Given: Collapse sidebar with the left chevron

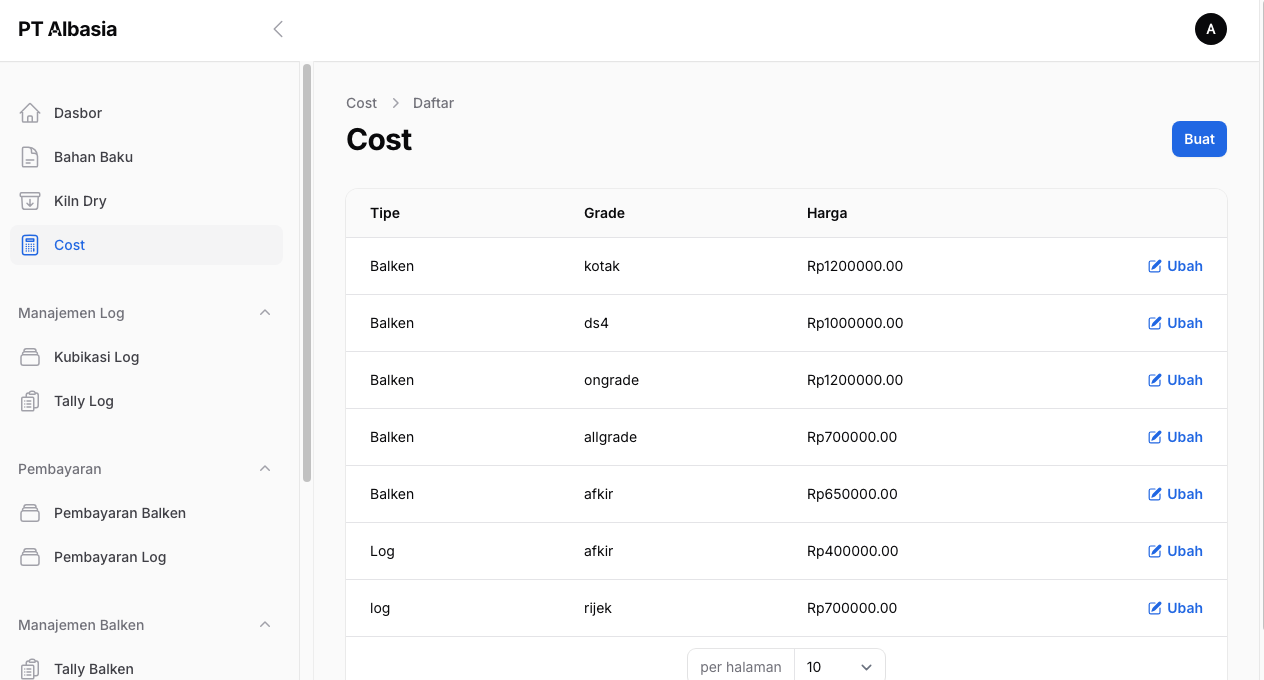Looking at the screenshot, I should tap(278, 29).
